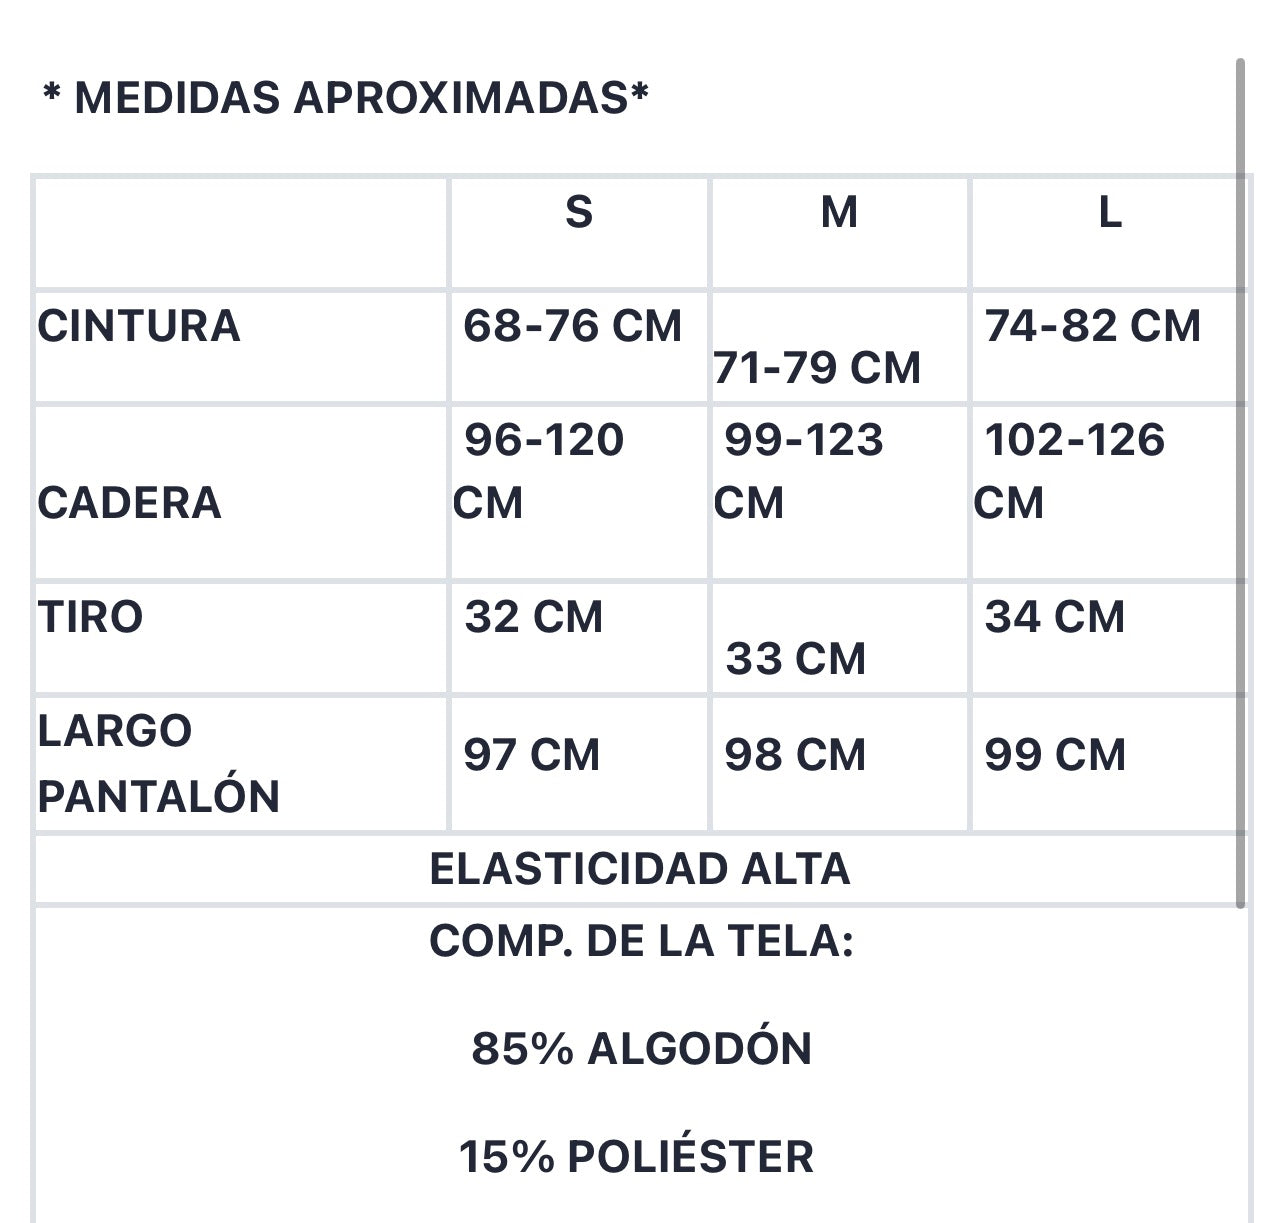Viewport: 1284px width, 1223px height.
Task: Click the 71-79 CM waist cell
Action: pos(817,368)
